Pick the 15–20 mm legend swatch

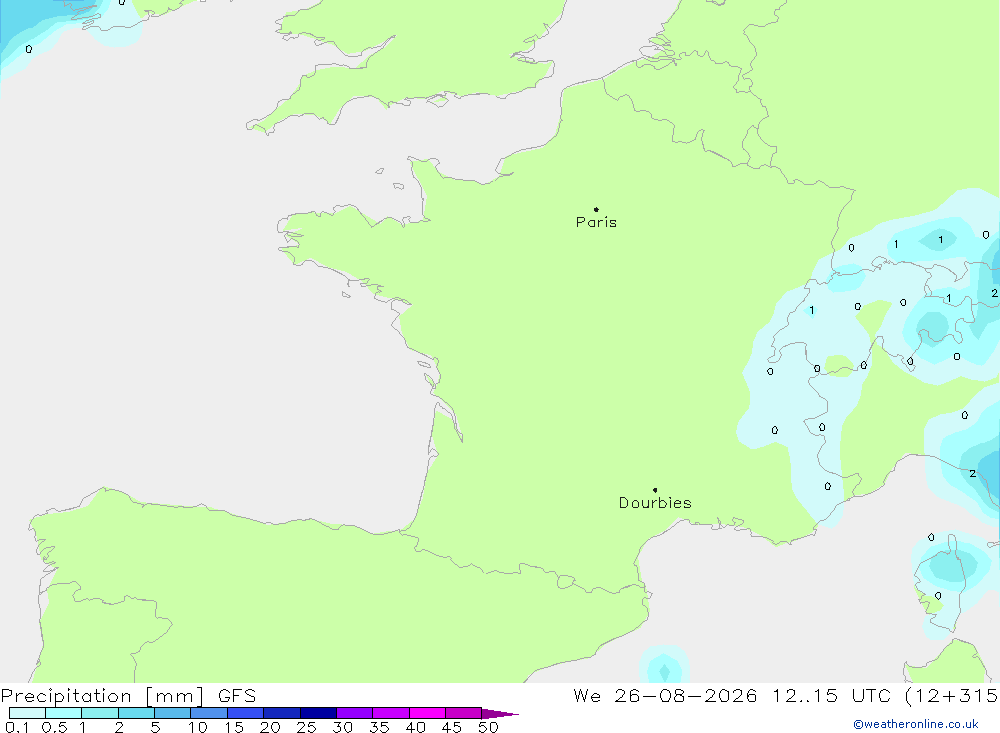point(246,713)
